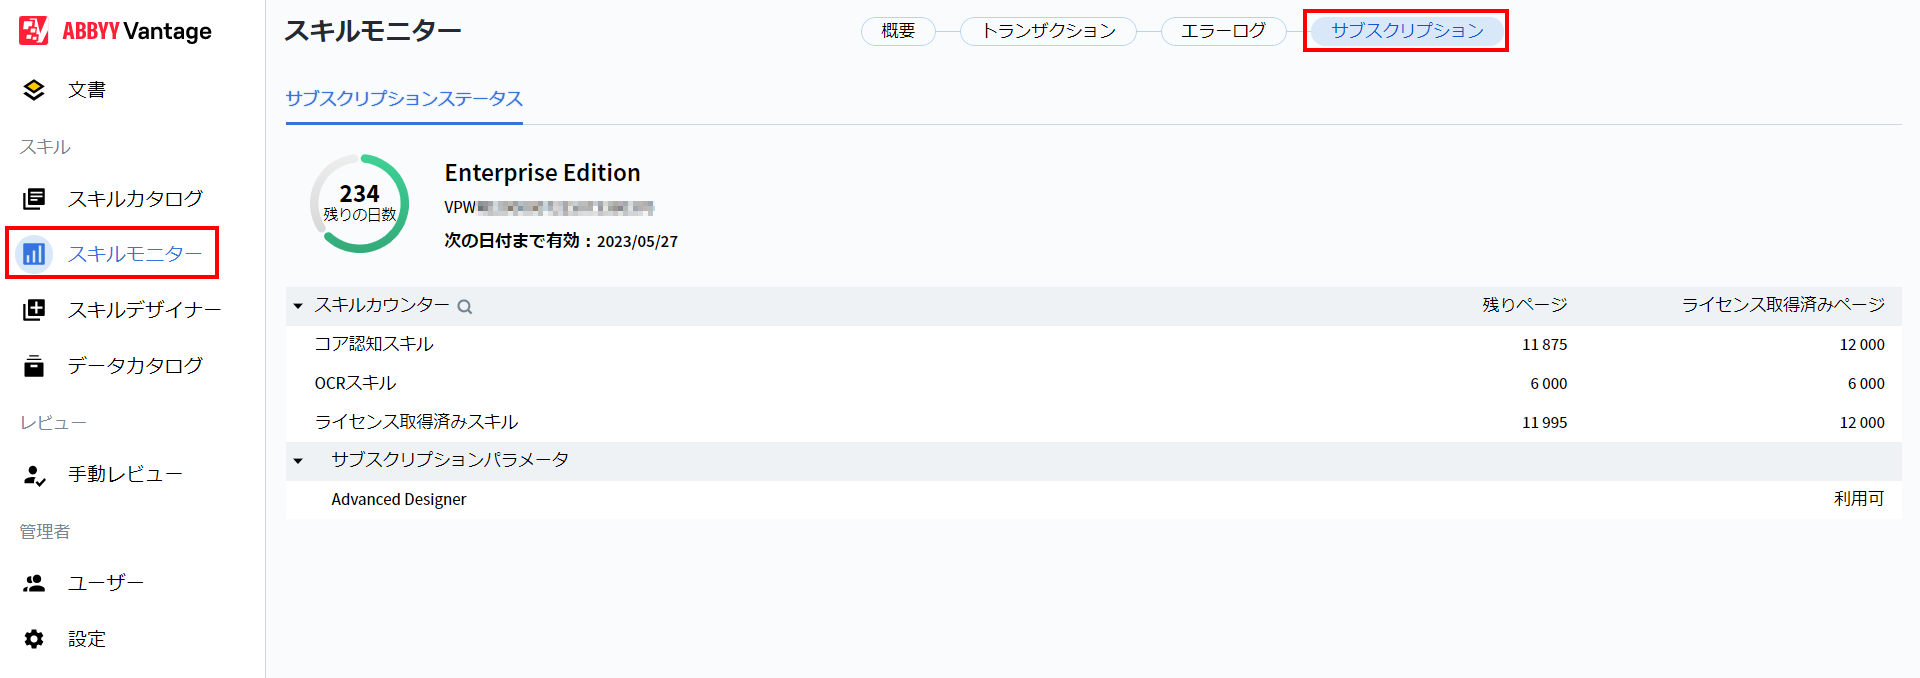This screenshot has width=1920, height=678.
Task: Go to スキルモニター in the sidebar
Action: coord(135,254)
